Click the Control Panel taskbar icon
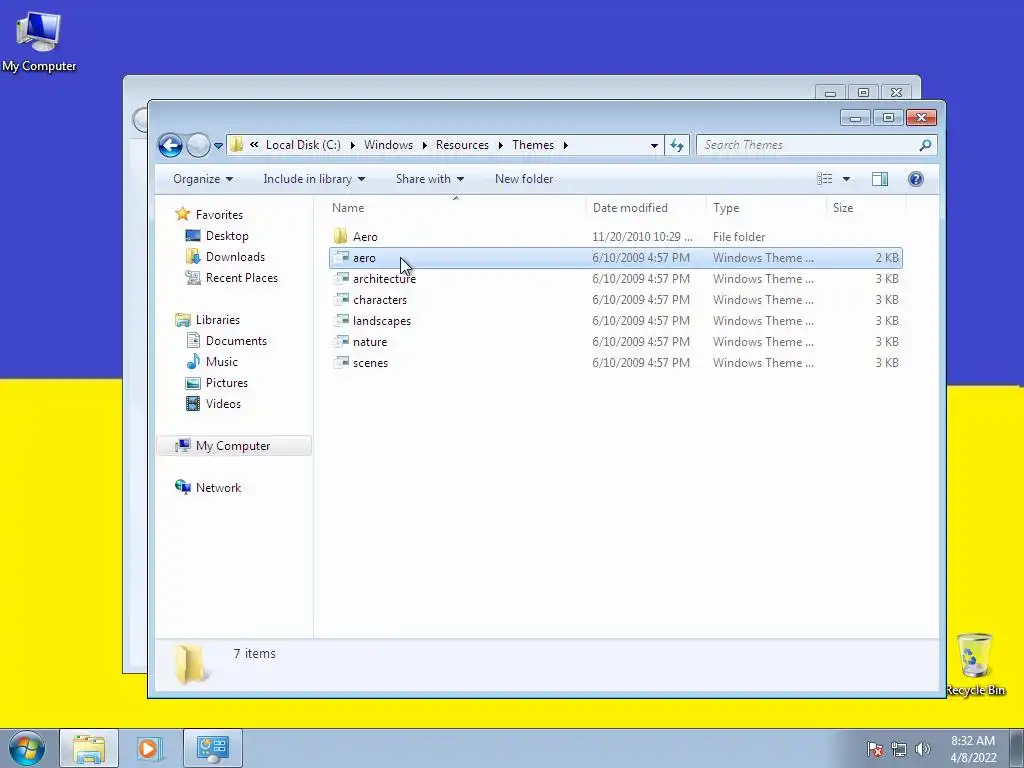Viewport: 1024px width, 768px height. coord(212,748)
